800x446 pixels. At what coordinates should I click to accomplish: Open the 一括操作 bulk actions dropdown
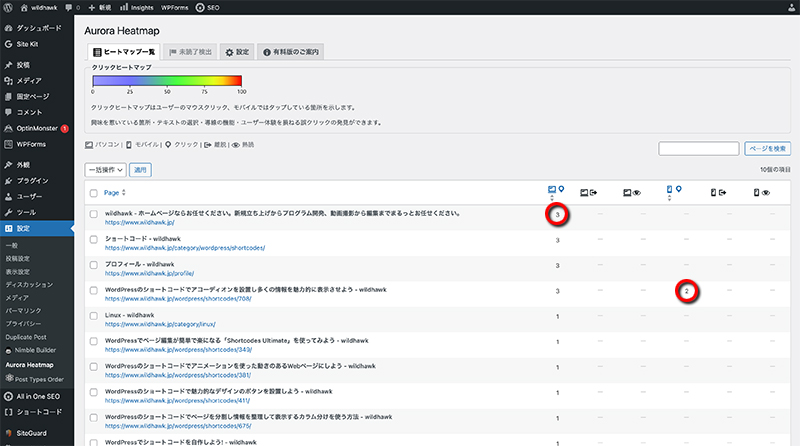pyautogui.click(x=106, y=171)
